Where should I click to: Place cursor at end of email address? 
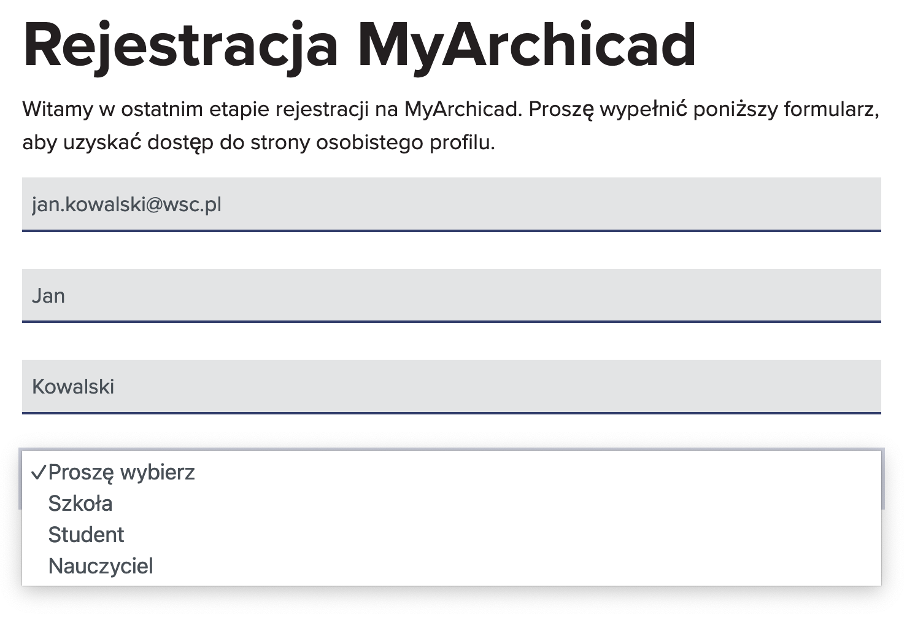coord(223,204)
